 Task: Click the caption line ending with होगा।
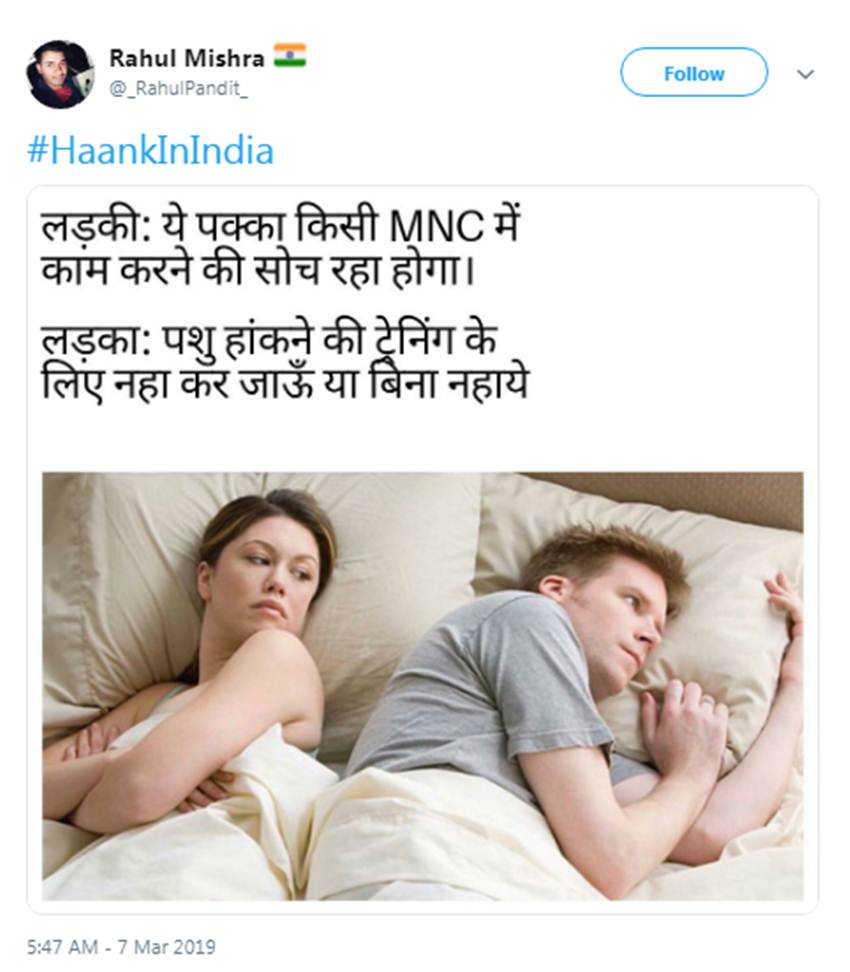pyautogui.click(x=258, y=271)
